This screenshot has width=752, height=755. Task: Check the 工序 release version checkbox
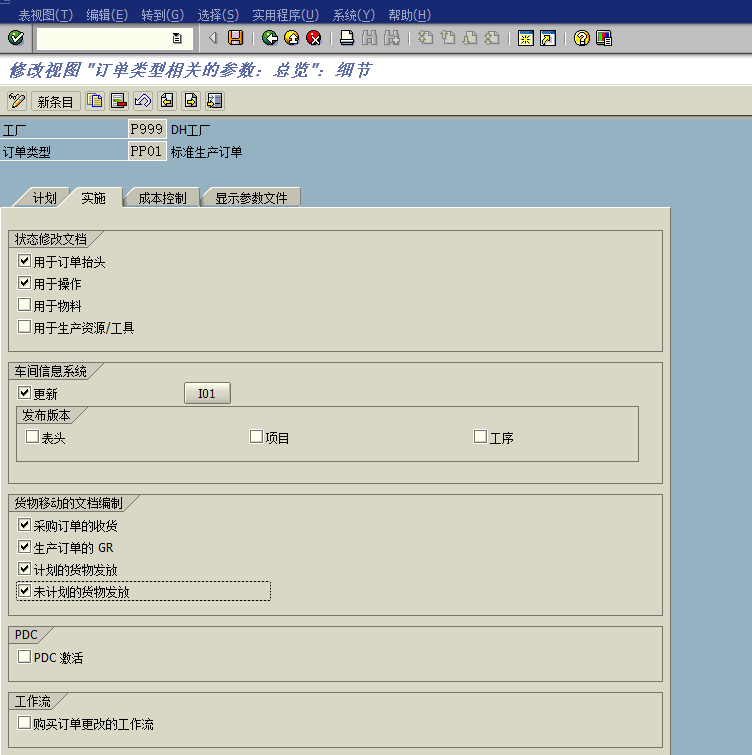coord(480,437)
